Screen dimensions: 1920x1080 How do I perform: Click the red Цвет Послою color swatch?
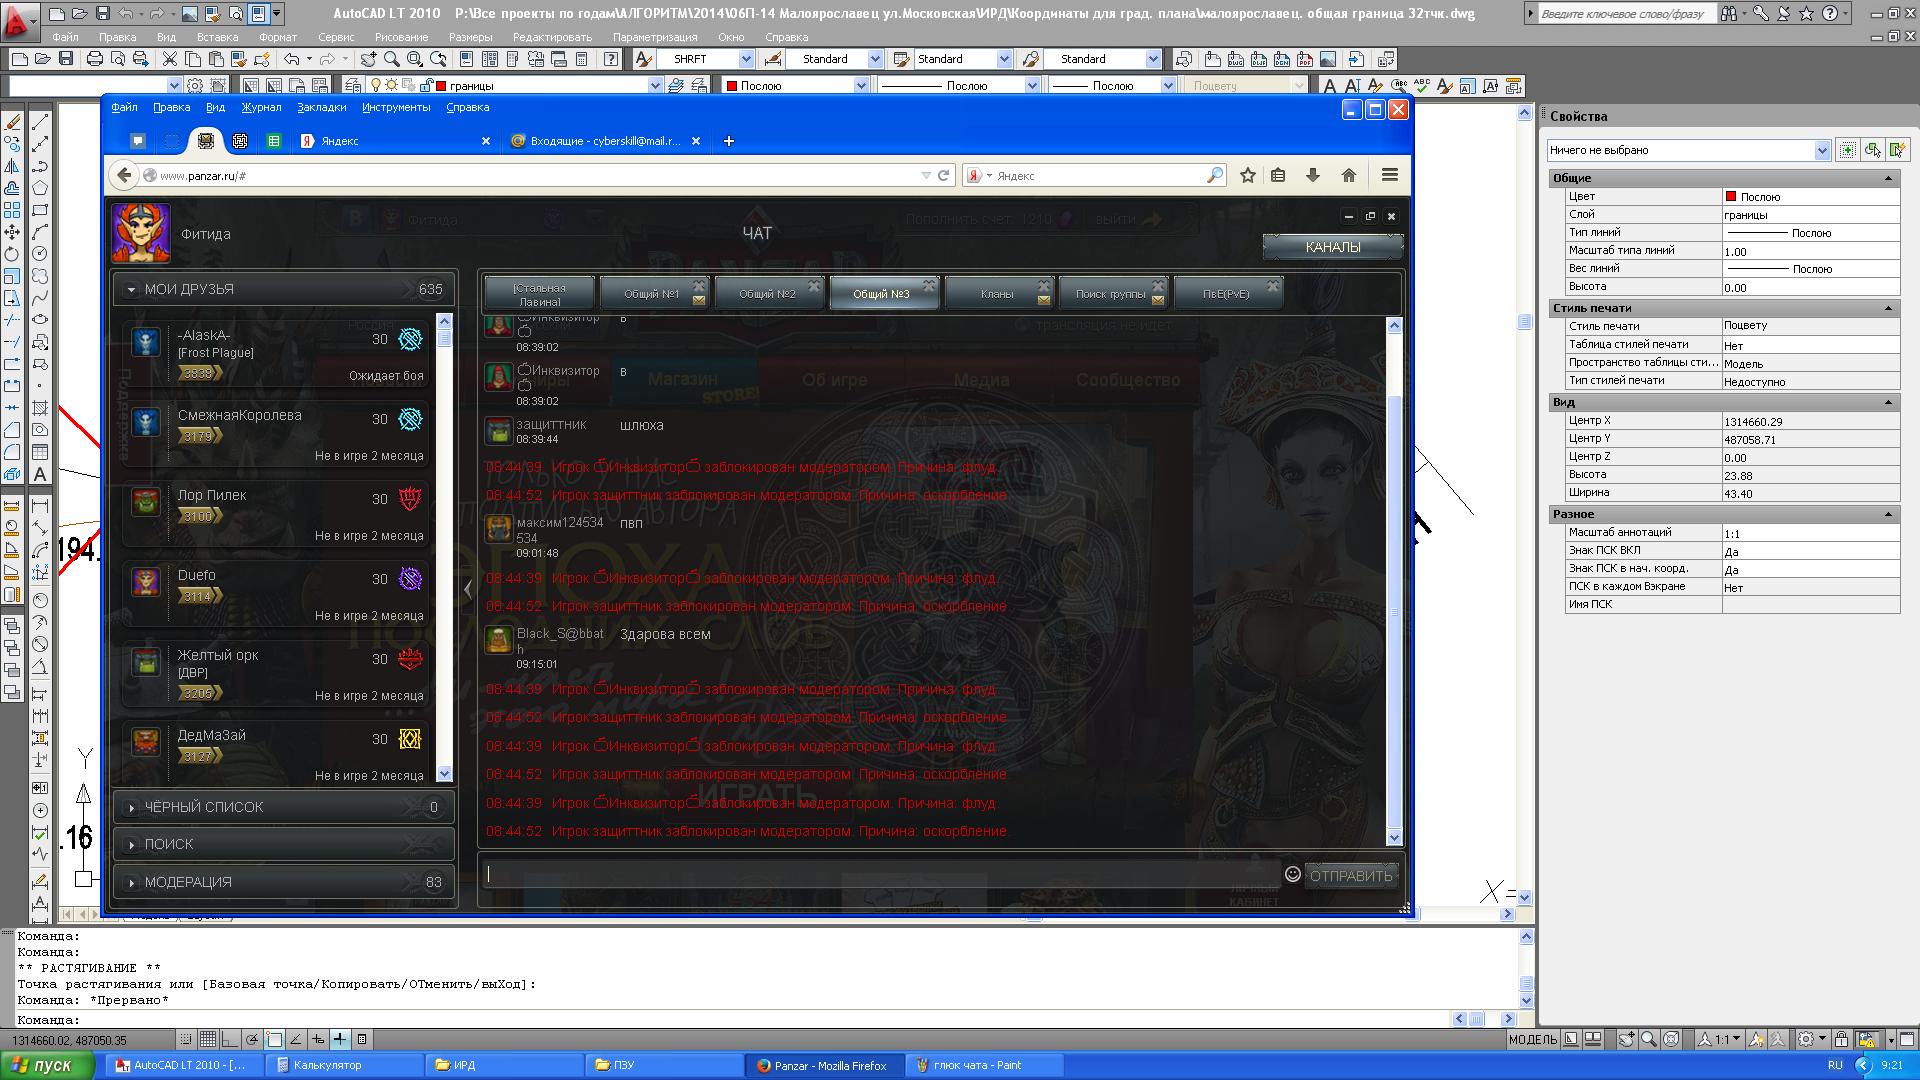point(1730,196)
